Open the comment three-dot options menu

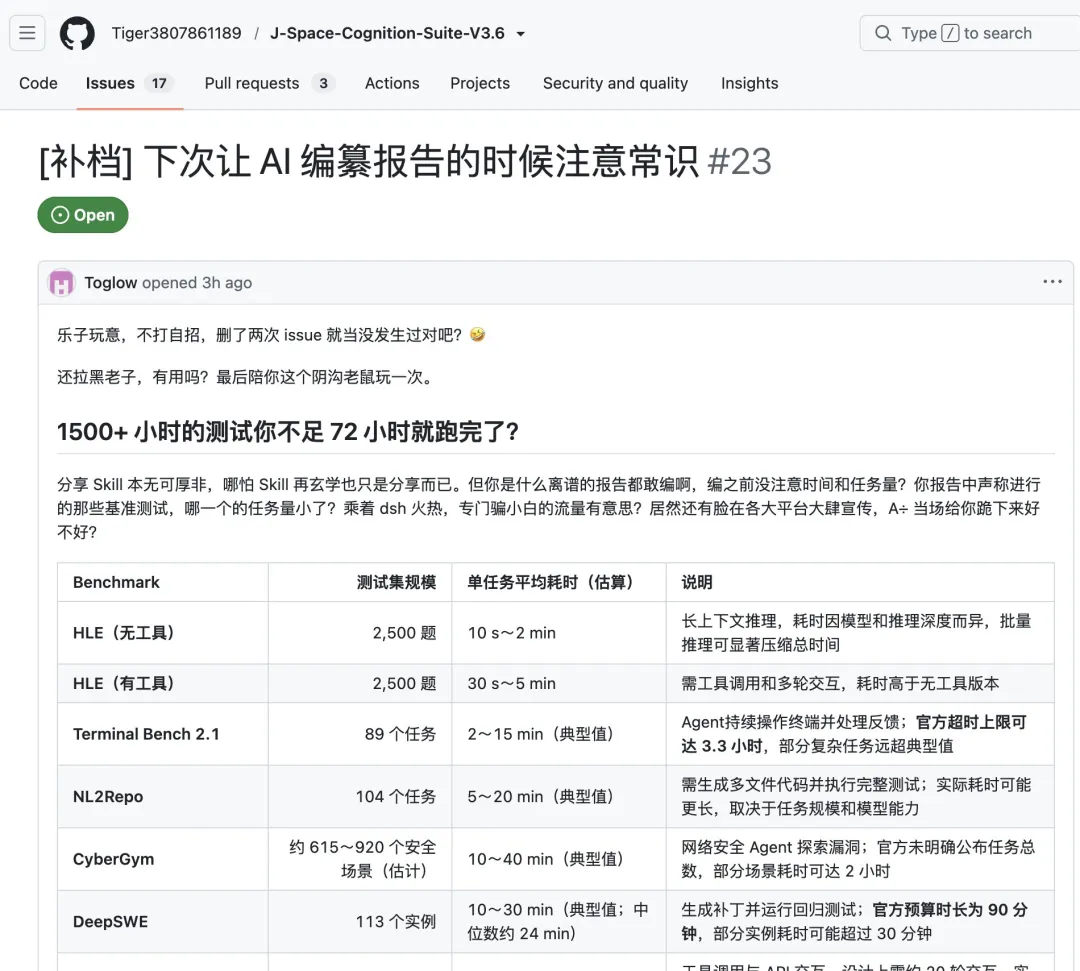pos(1052,282)
